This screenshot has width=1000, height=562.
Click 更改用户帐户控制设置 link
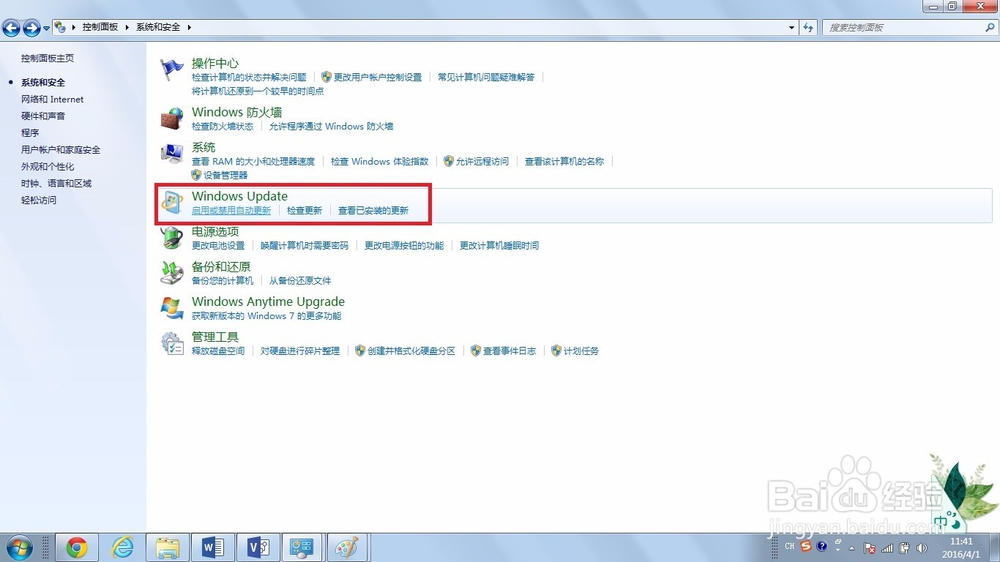pos(378,77)
